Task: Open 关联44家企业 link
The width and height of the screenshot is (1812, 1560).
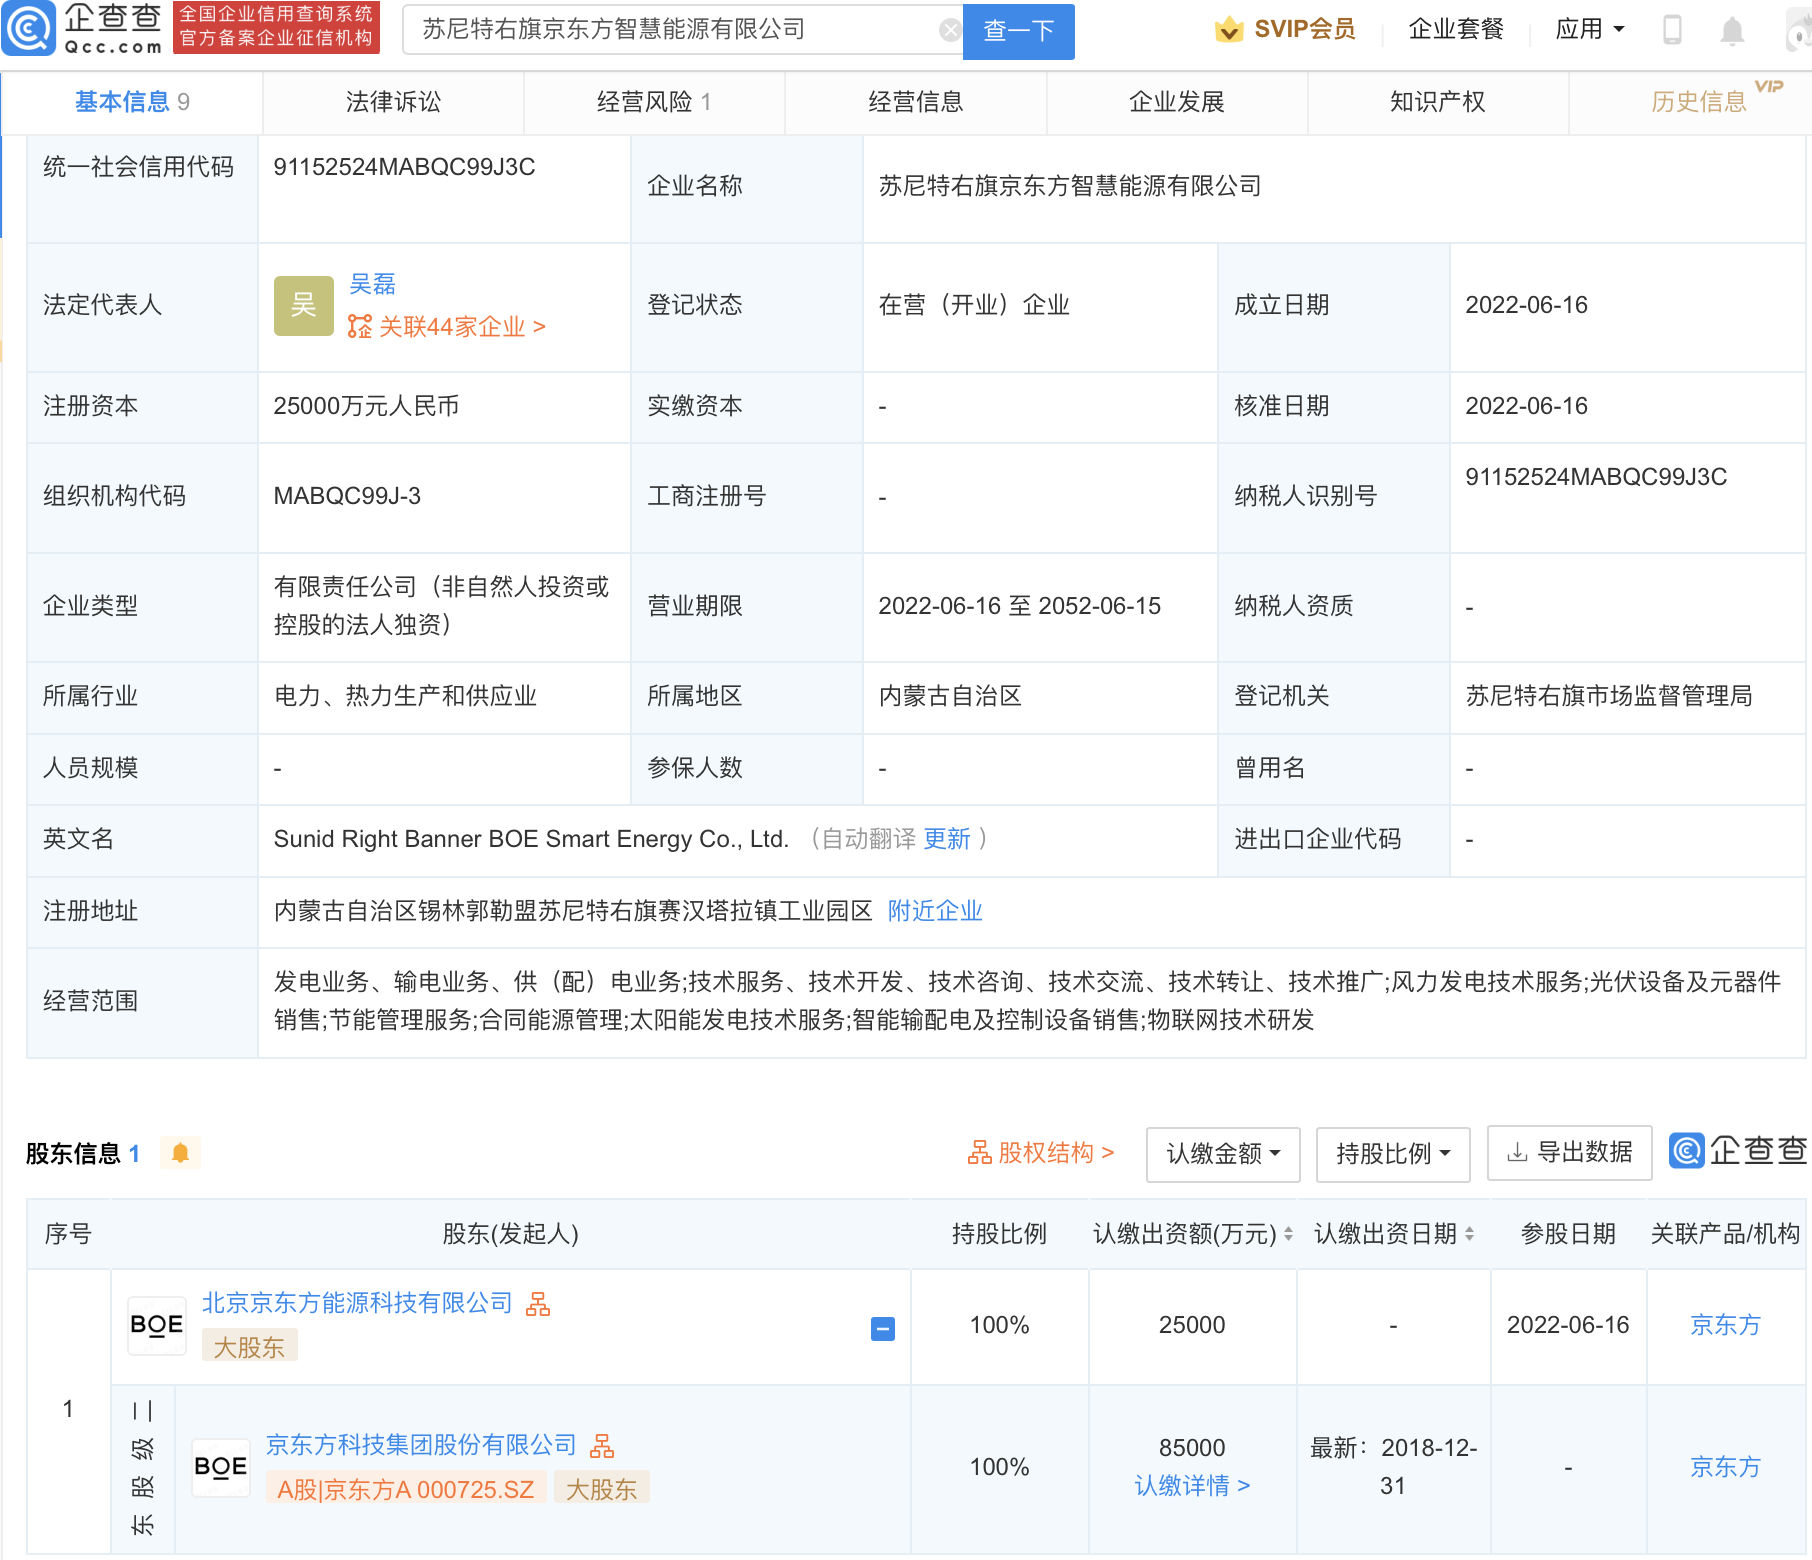Action: tap(447, 327)
